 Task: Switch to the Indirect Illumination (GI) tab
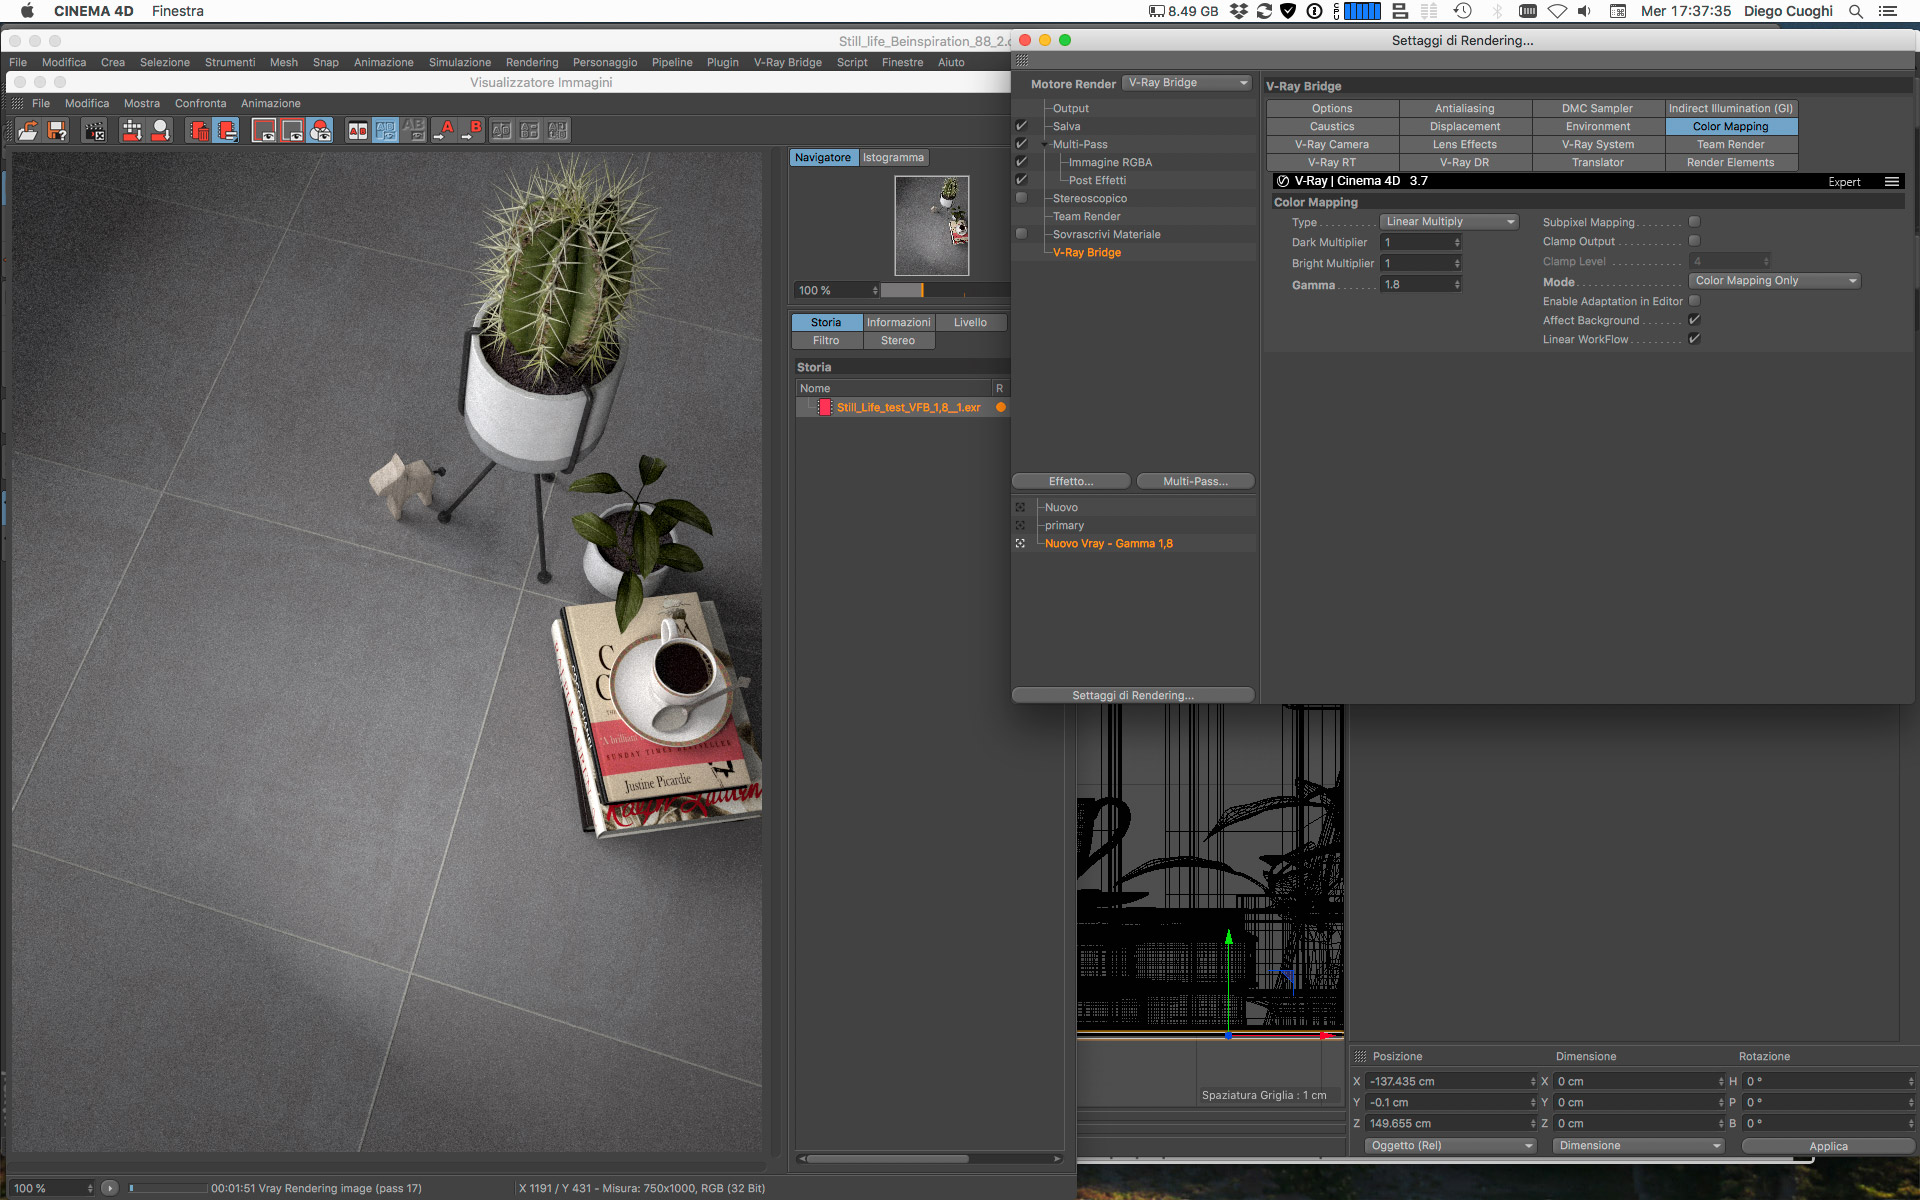[1731, 108]
